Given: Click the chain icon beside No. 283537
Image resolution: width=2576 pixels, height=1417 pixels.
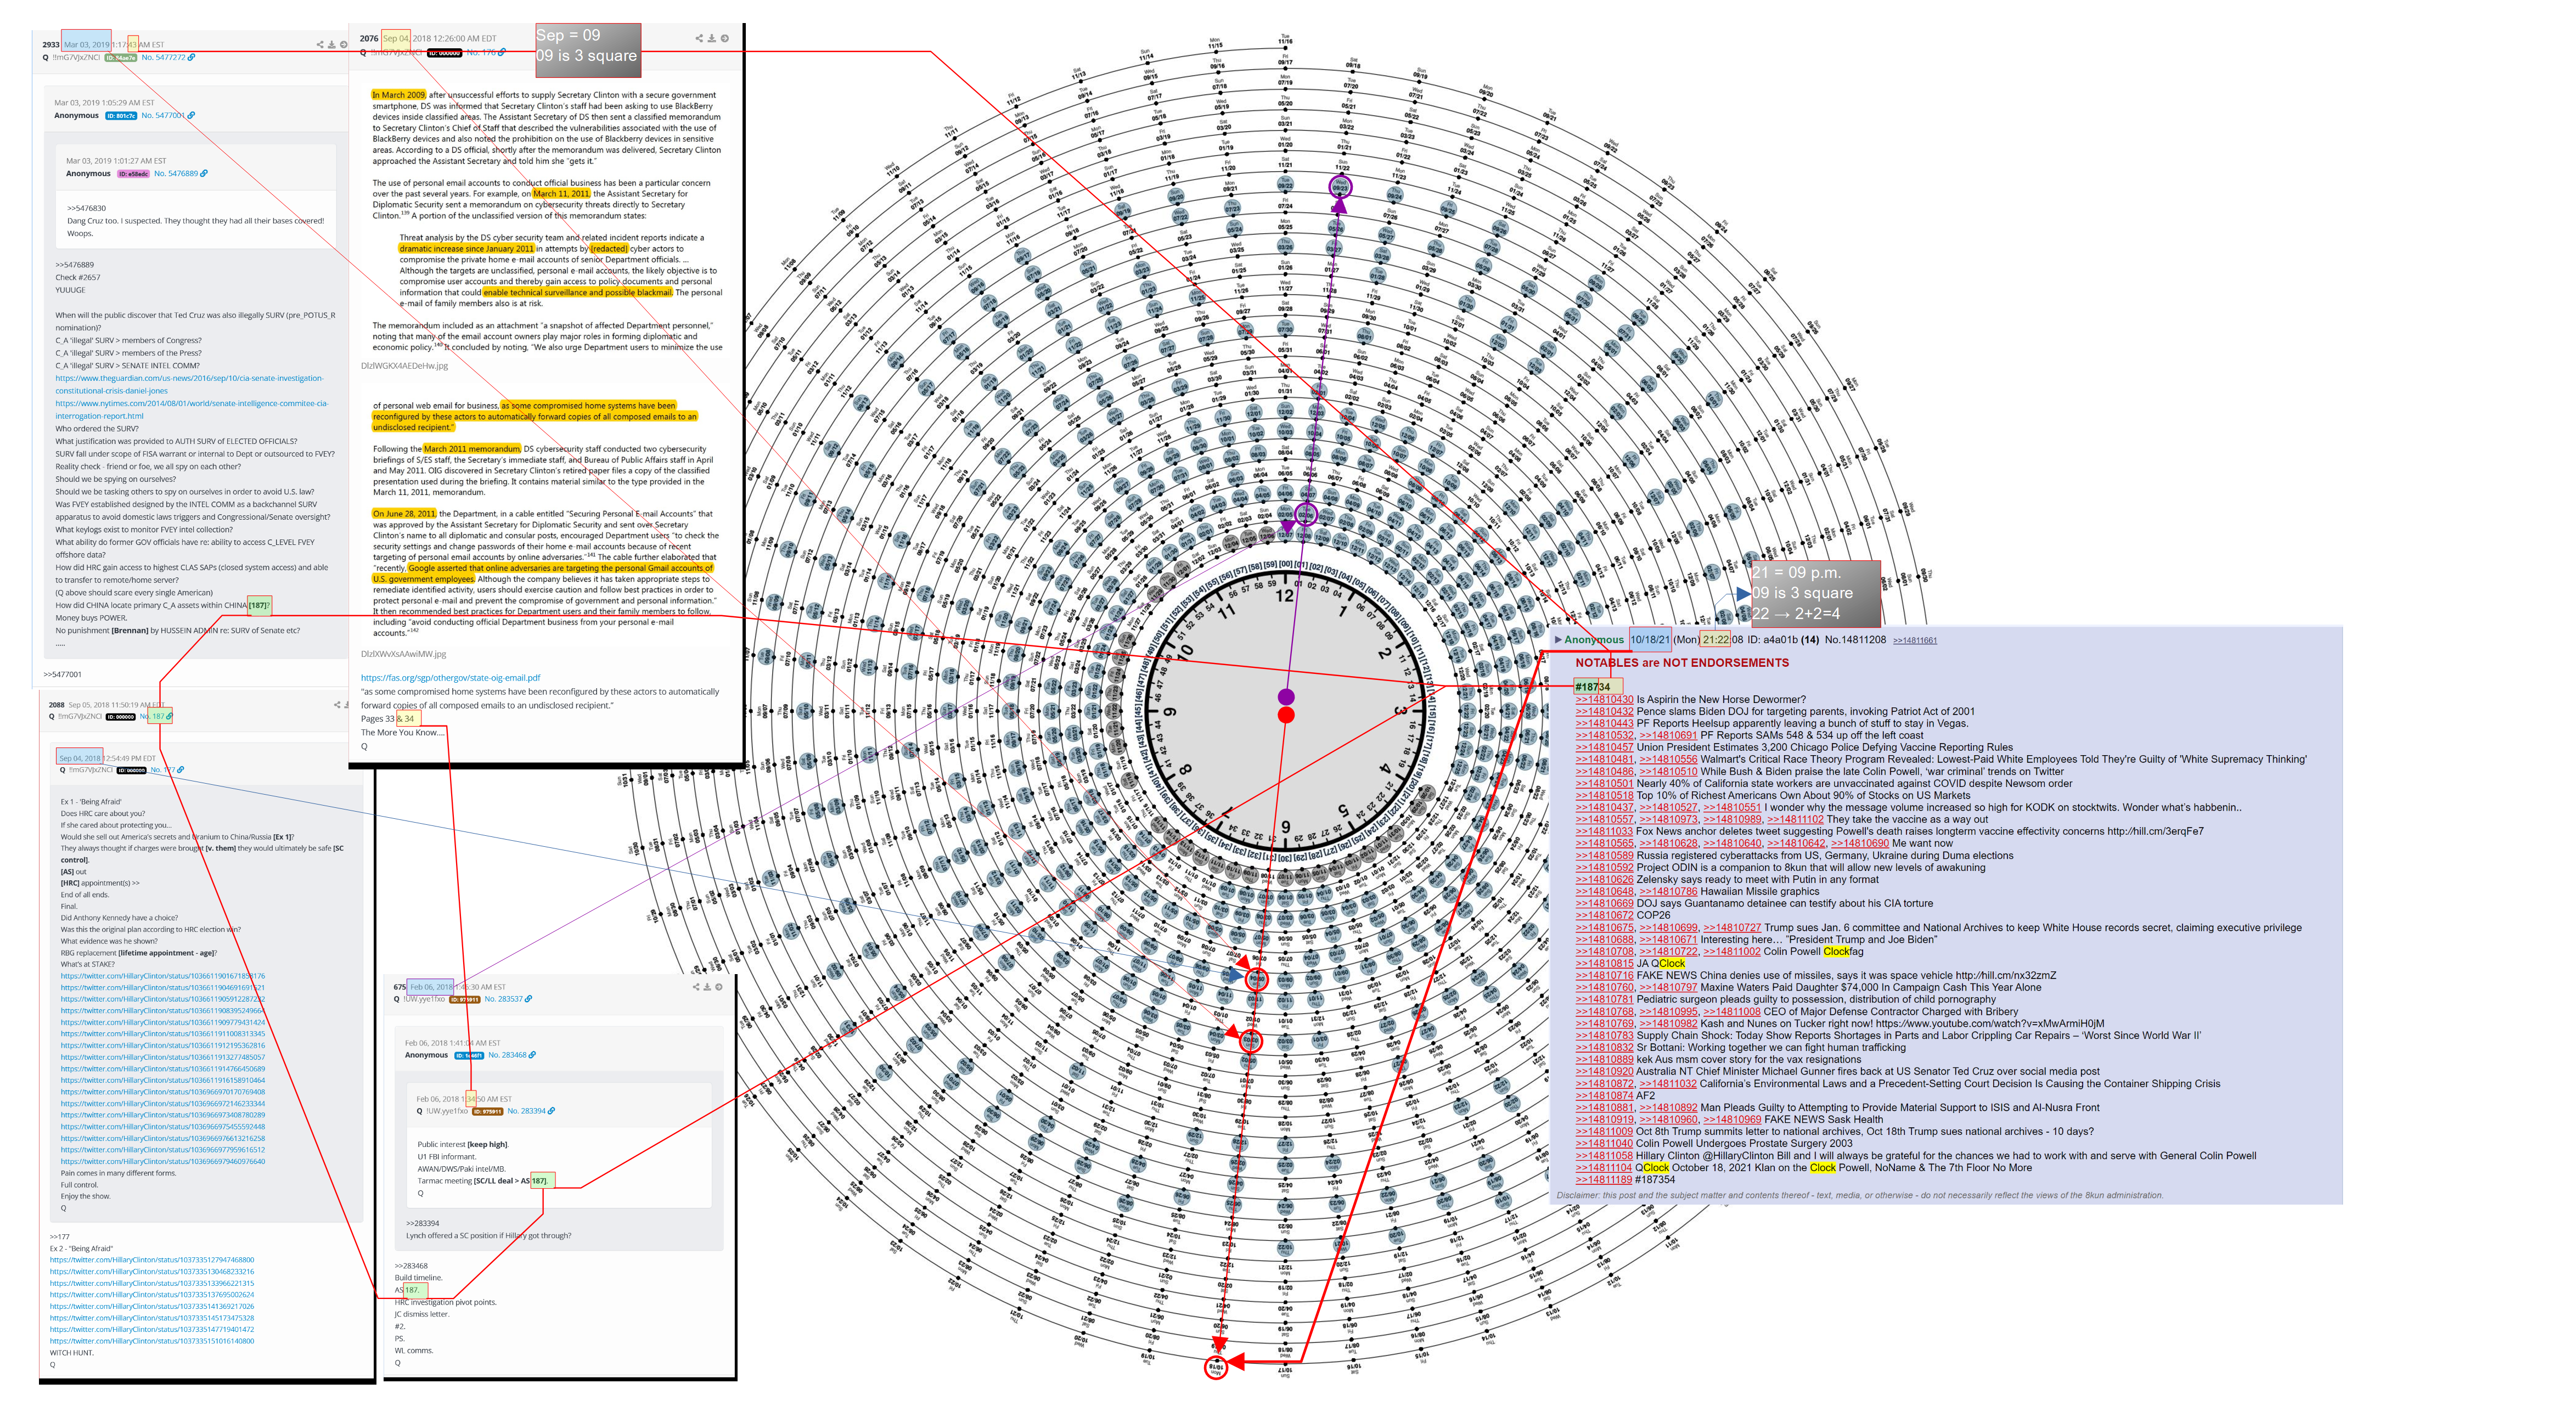Looking at the screenshot, I should [529, 998].
